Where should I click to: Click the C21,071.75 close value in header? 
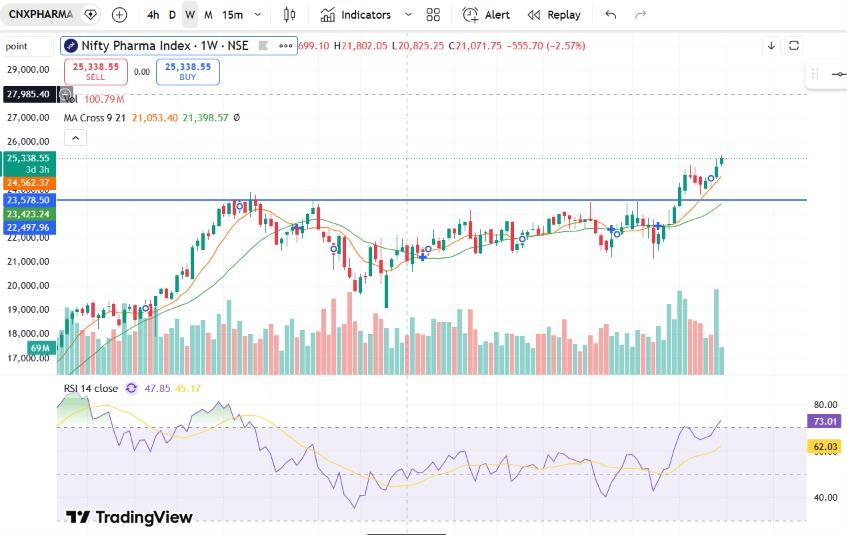click(x=475, y=46)
